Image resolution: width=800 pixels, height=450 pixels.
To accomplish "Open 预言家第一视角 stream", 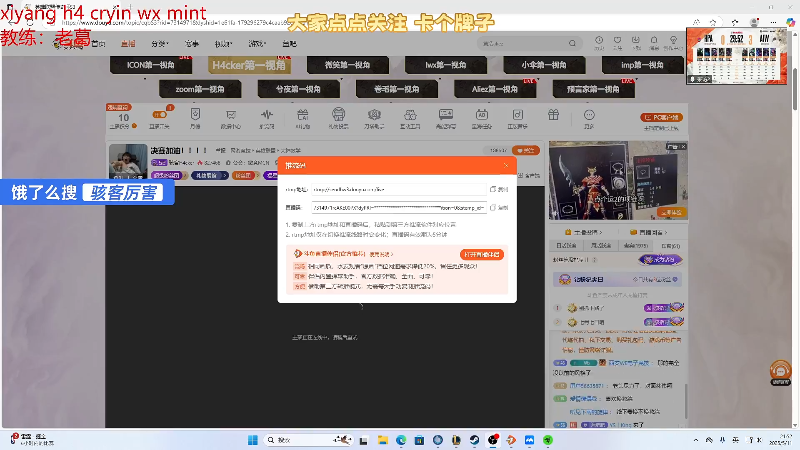I will tap(593, 89).
